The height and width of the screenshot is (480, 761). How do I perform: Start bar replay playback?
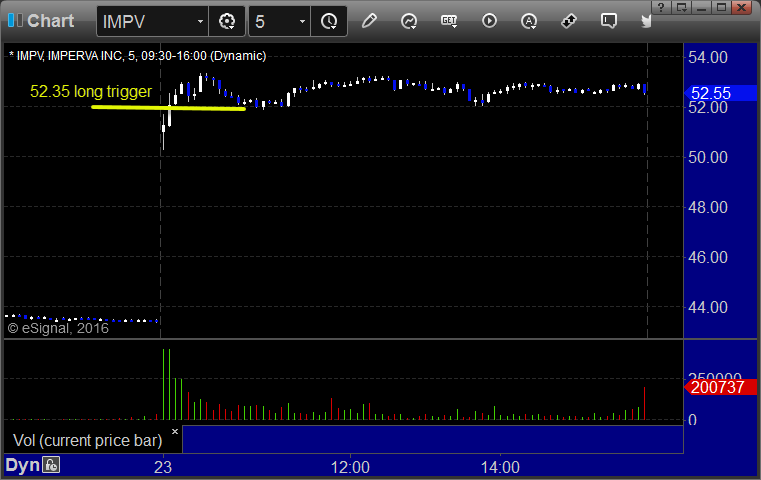click(x=489, y=21)
